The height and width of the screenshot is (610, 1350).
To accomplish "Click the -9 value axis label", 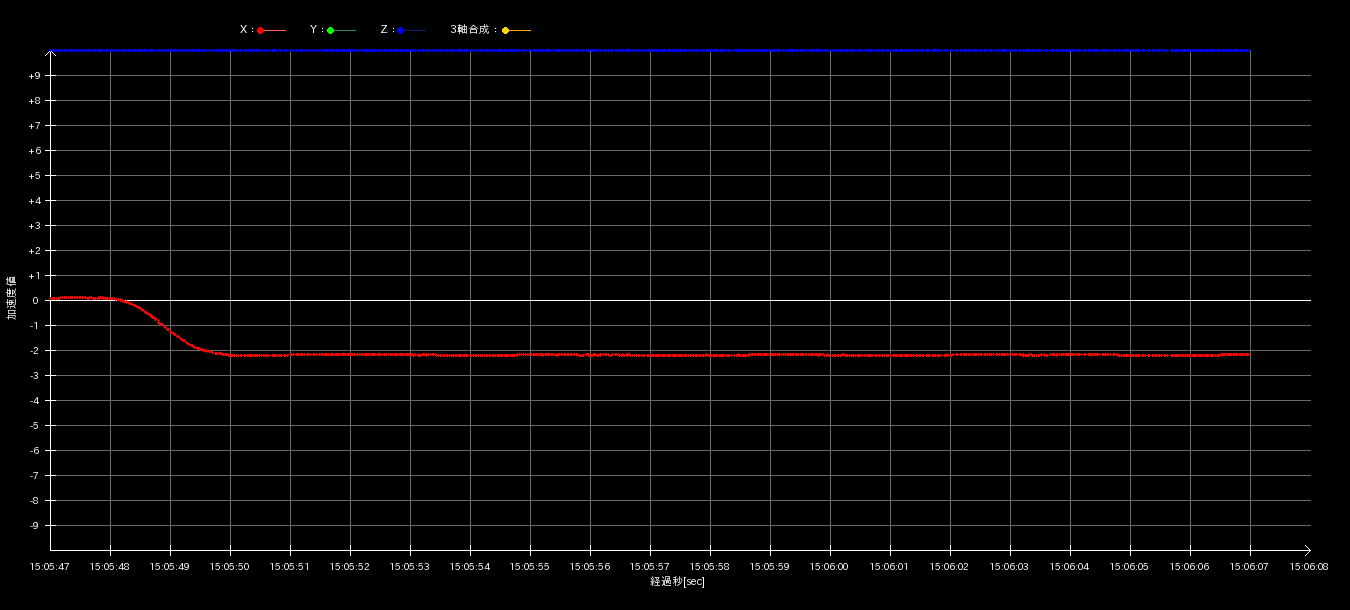I will 34,526.
